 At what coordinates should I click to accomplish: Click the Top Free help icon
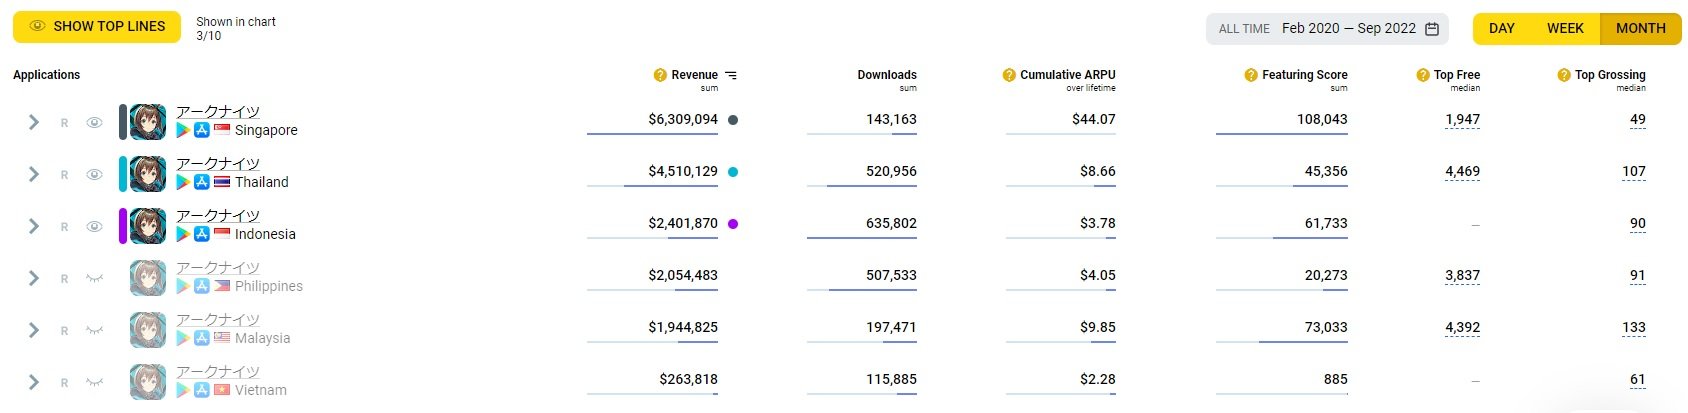1423,75
